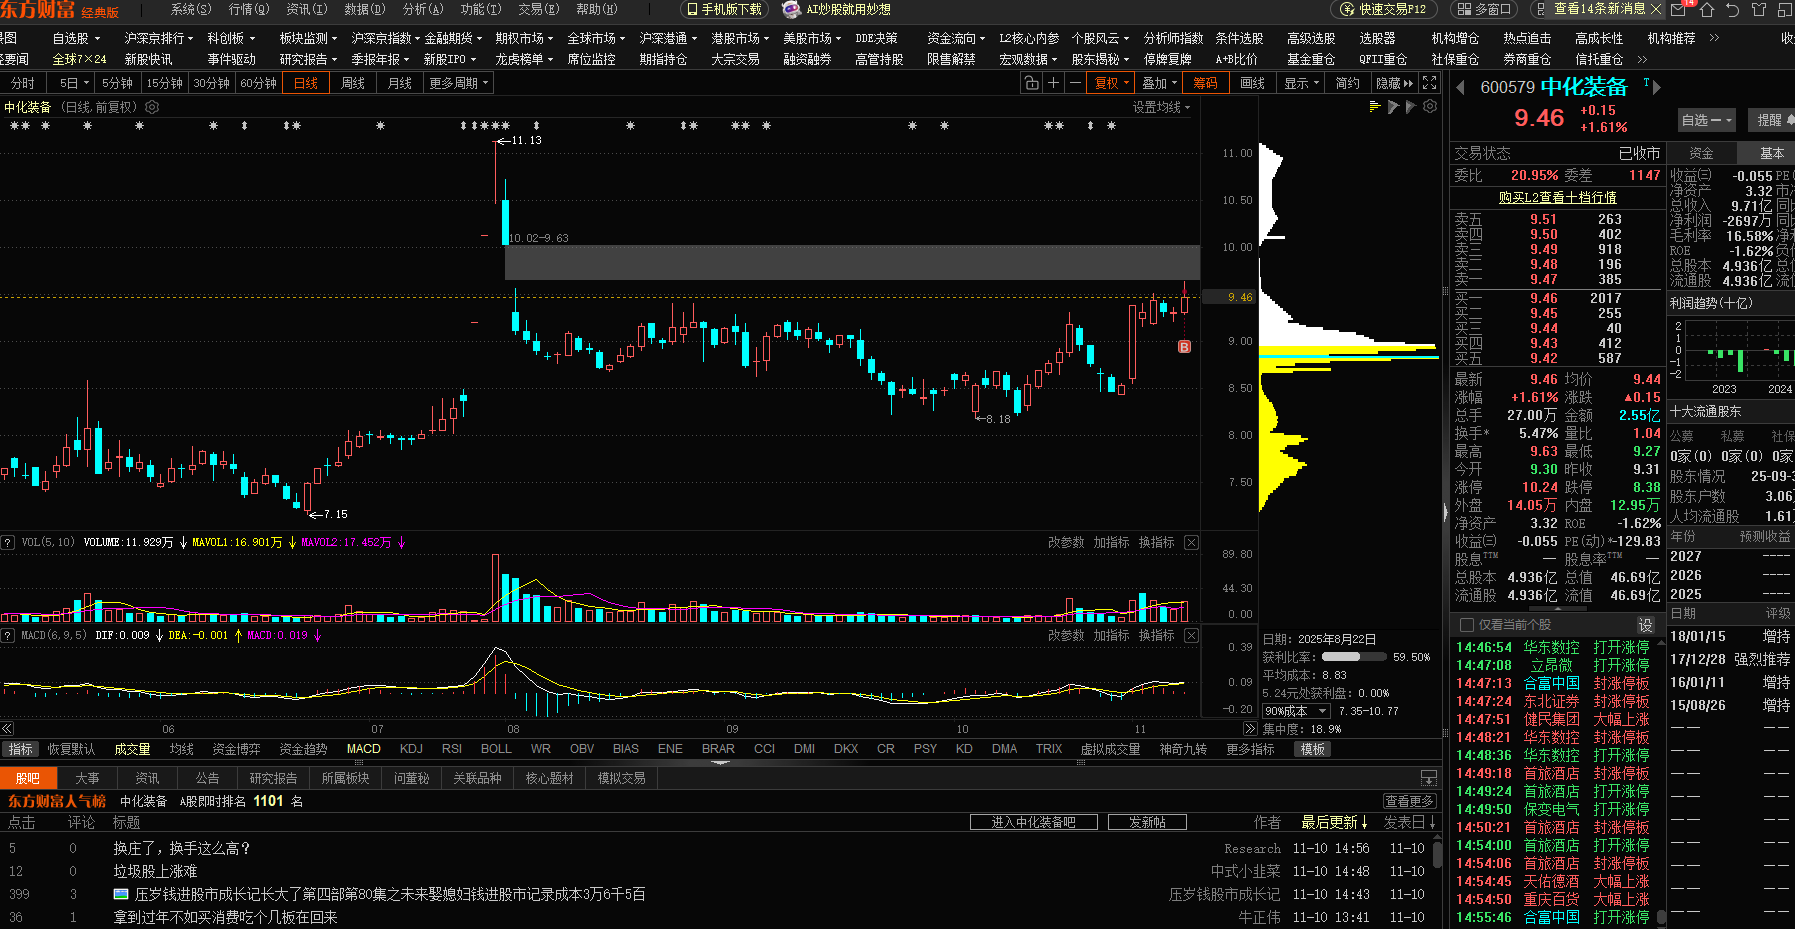Image resolution: width=1795 pixels, height=929 pixels.
Task: Open the 自选一 watchlist dropdown
Action: point(1707,120)
